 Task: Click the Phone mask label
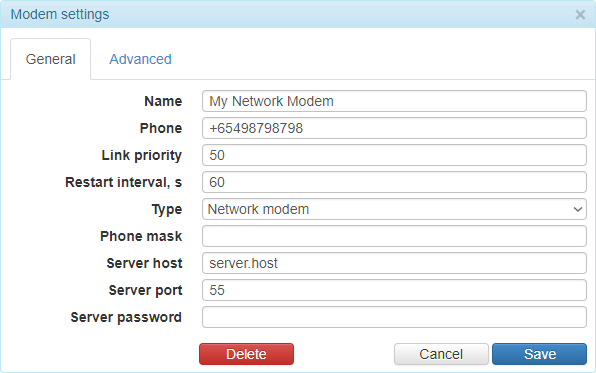click(x=141, y=236)
